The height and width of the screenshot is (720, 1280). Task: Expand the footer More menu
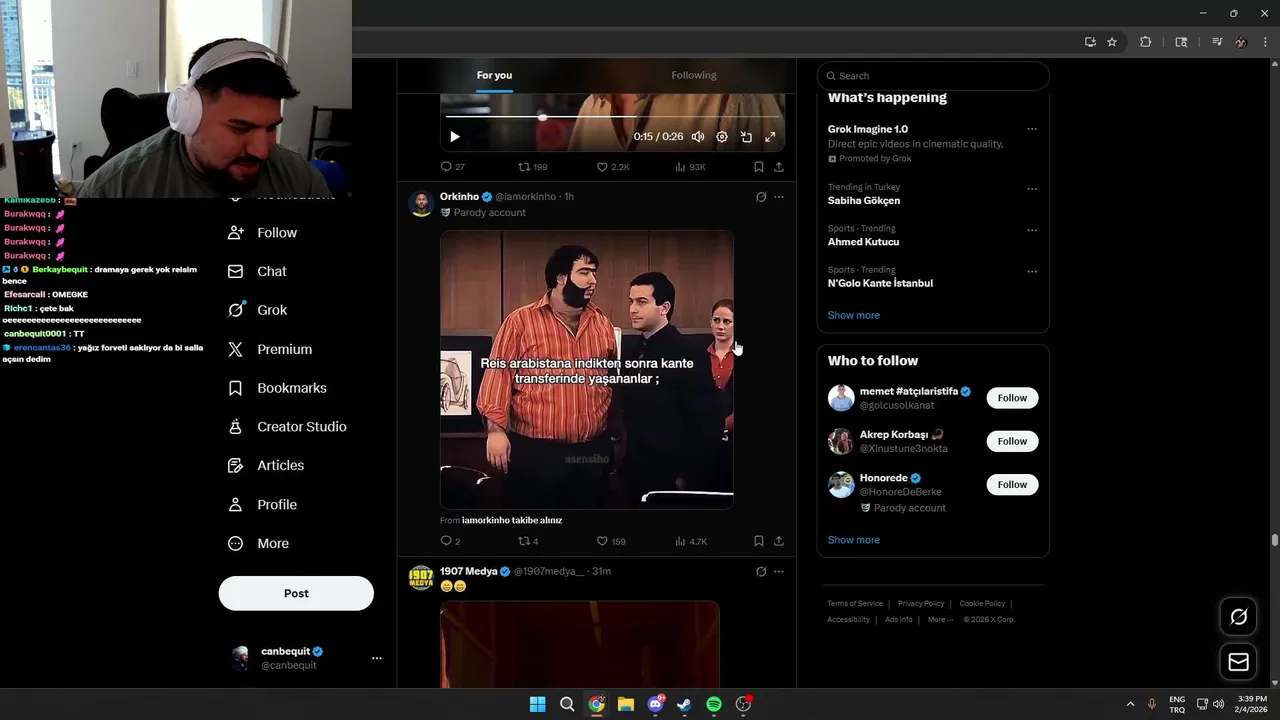[x=940, y=620]
